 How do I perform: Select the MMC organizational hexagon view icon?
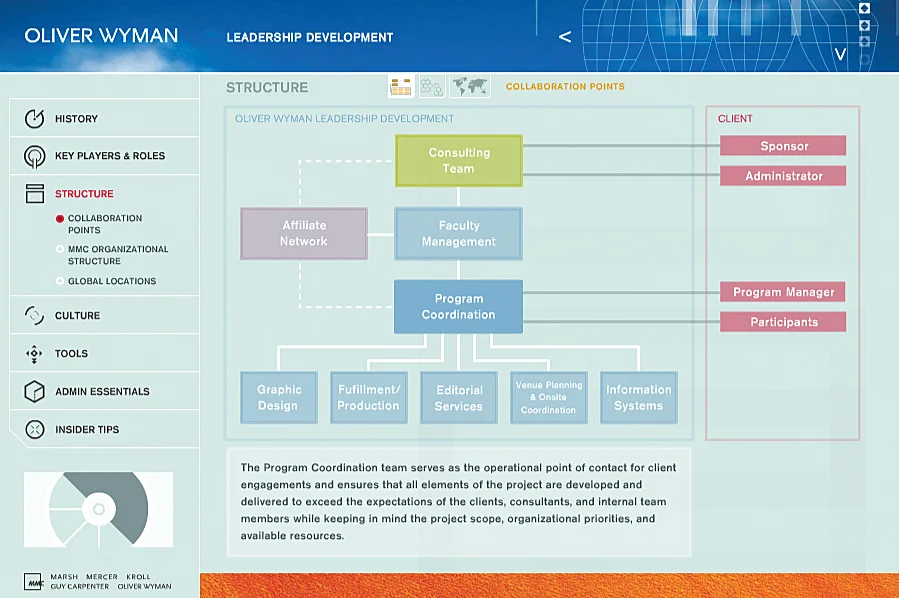[432, 87]
